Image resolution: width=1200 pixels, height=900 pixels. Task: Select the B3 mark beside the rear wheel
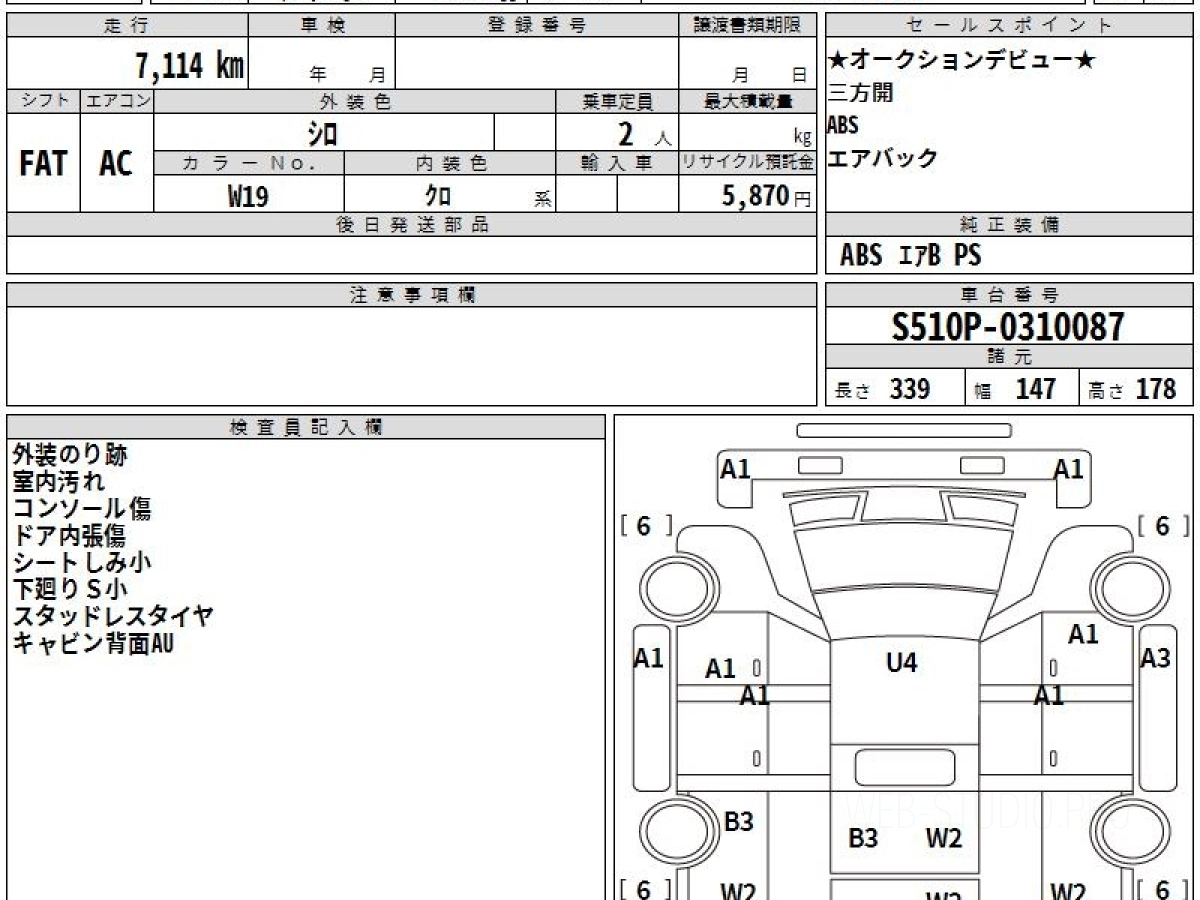[x=738, y=822]
